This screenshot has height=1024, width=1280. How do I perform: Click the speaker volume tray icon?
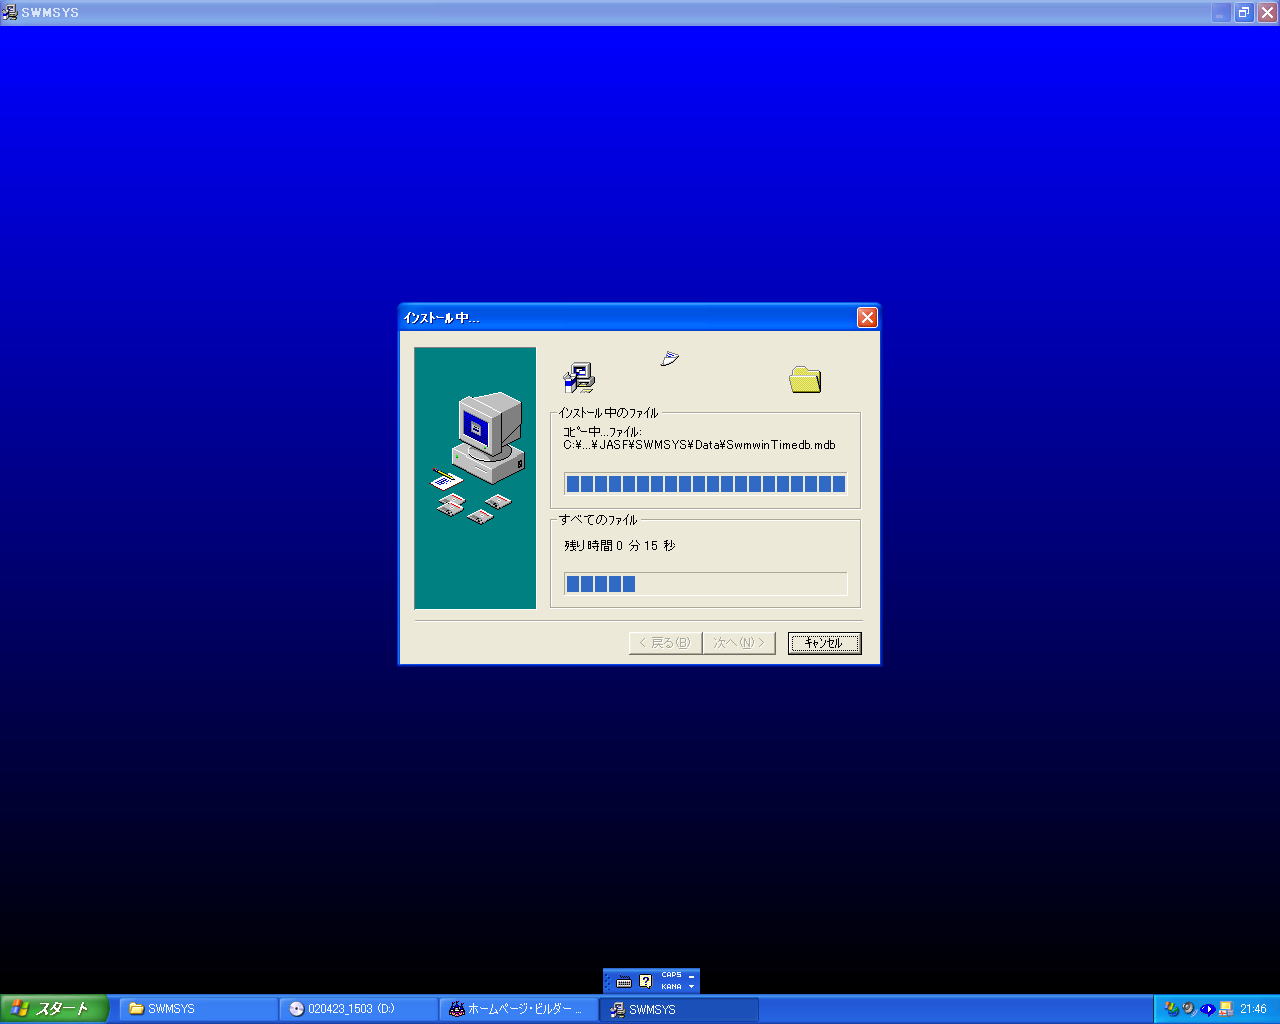(1189, 1009)
